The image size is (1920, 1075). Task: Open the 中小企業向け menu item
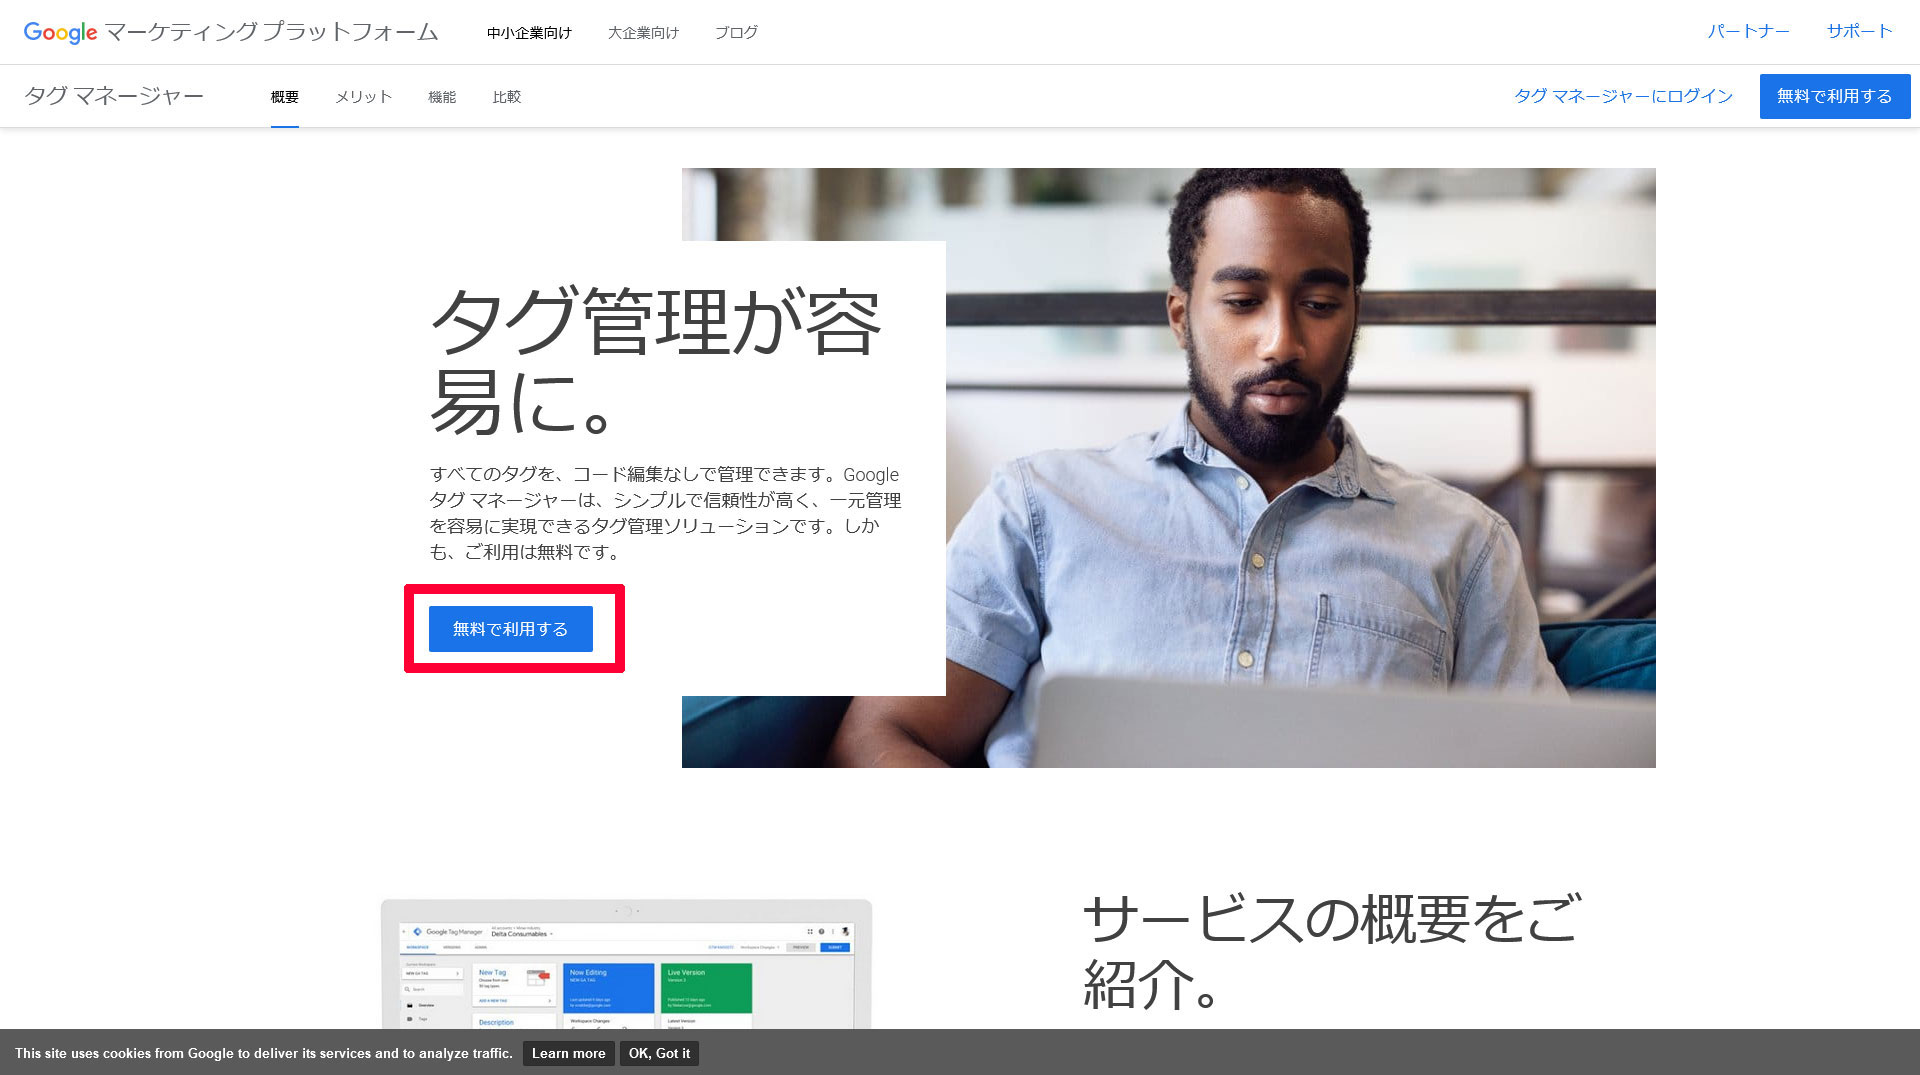coord(529,33)
